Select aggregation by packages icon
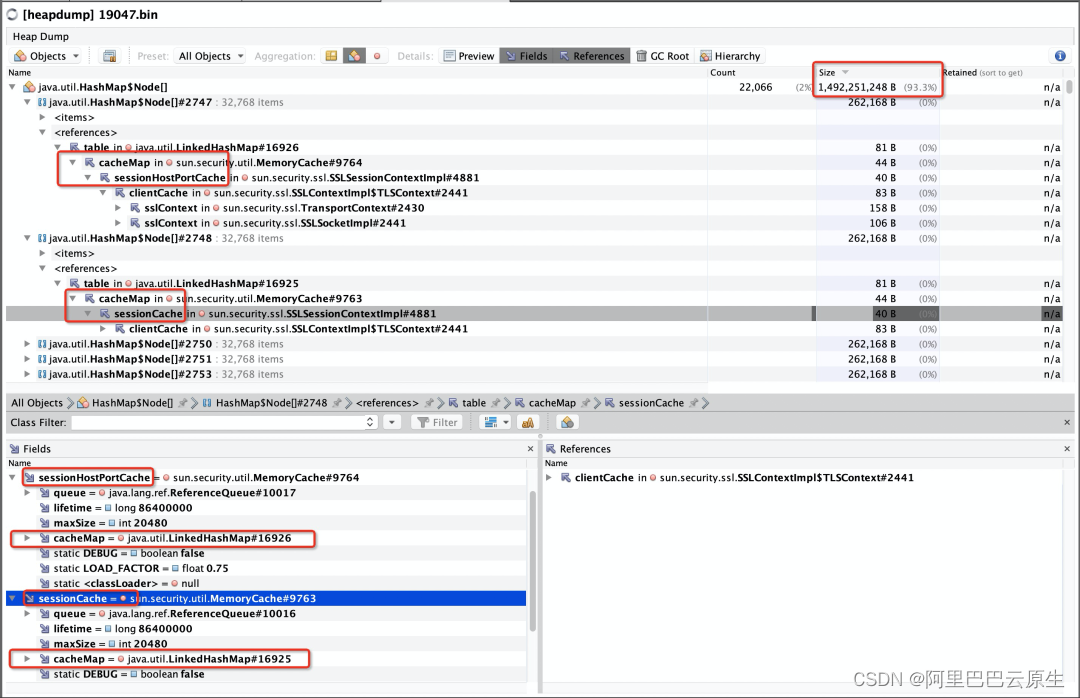1080x698 pixels. click(x=332, y=56)
